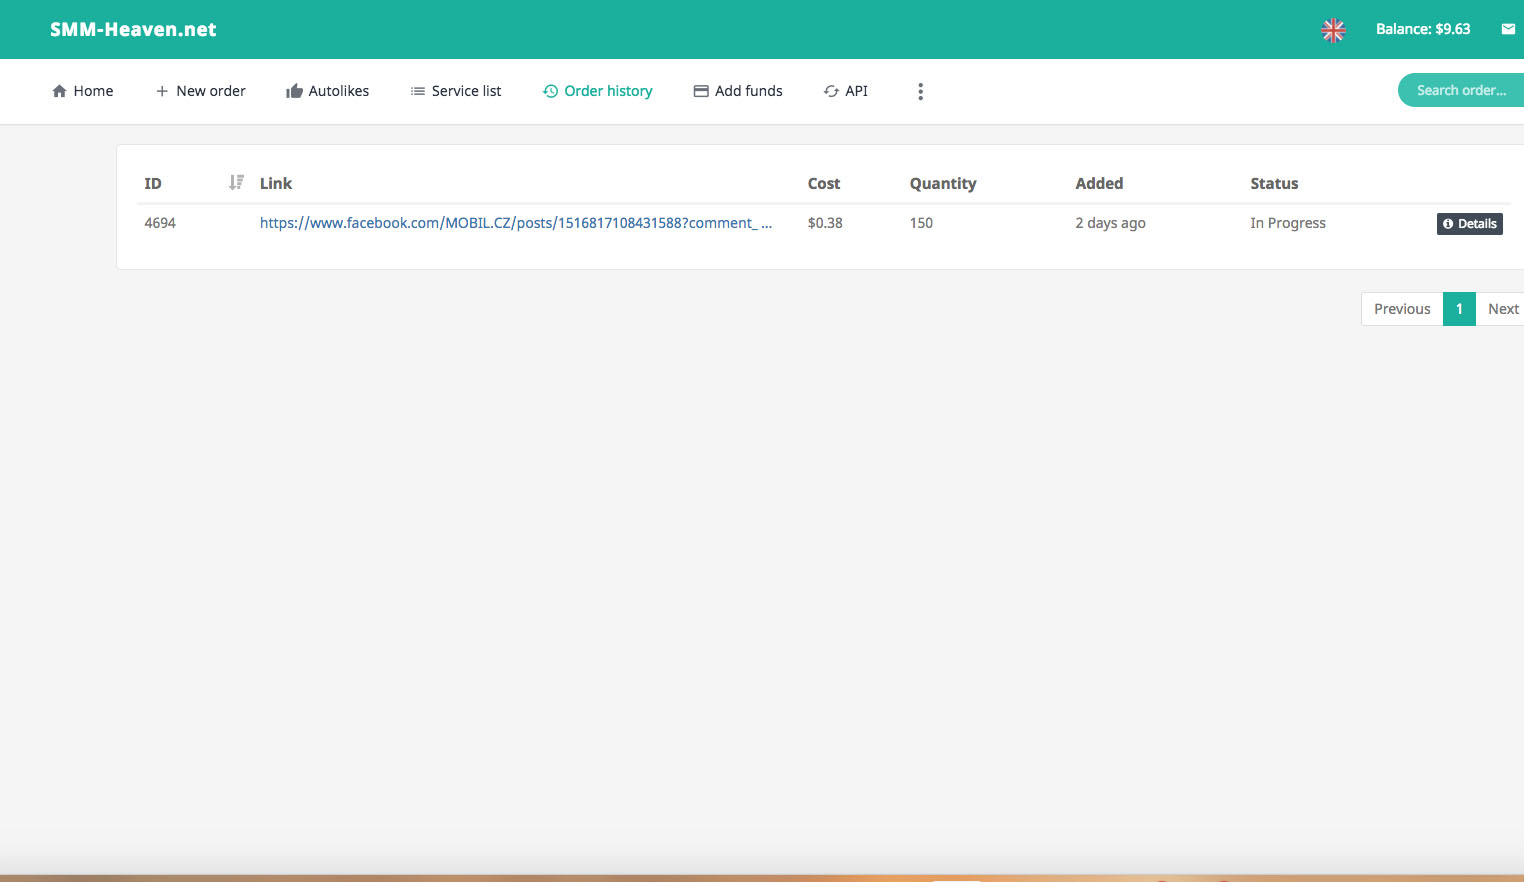Viewport: 1524px width, 882px height.
Task: Click the Added column header
Action: click(1099, 183)
